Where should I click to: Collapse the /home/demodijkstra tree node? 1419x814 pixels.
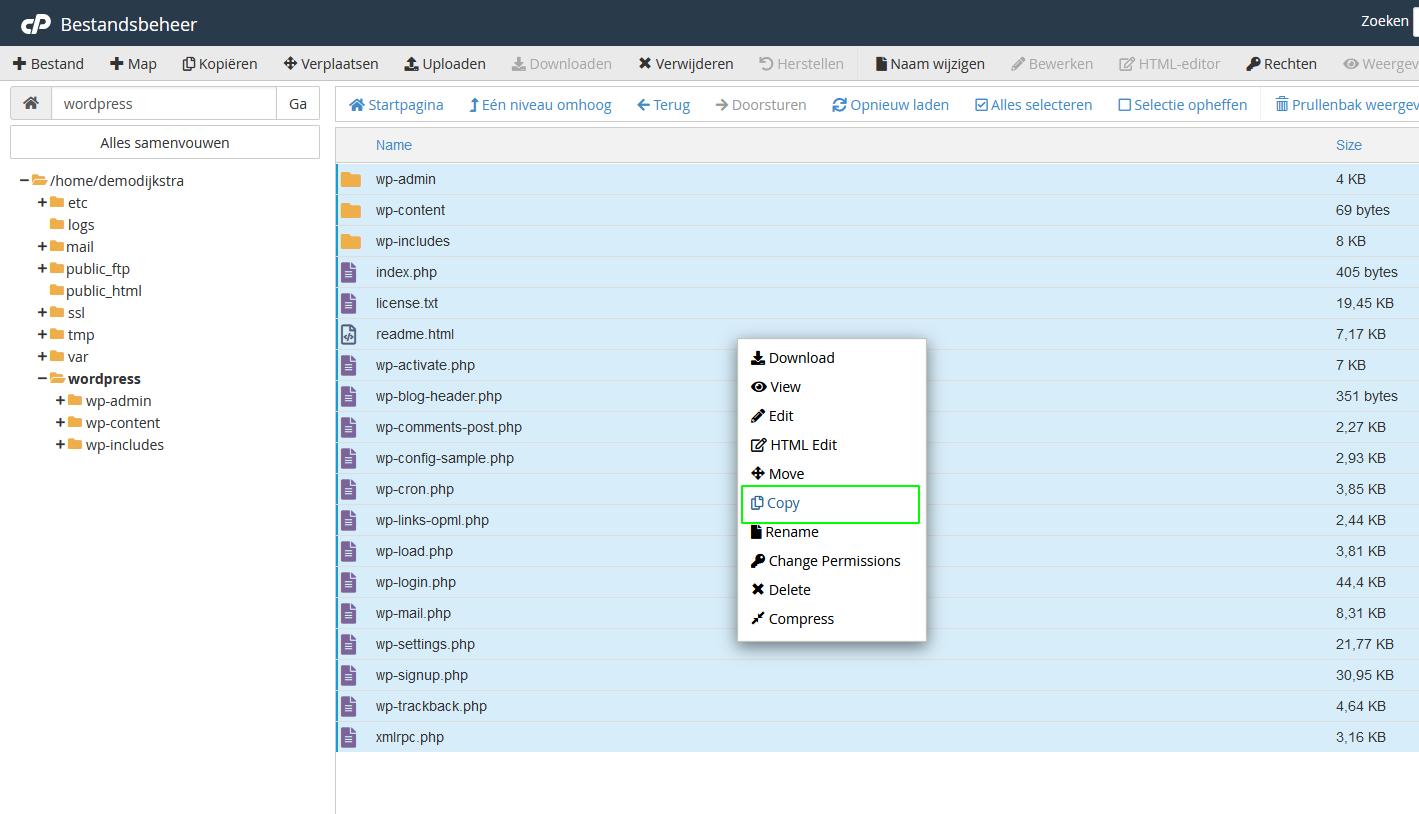[x=24, y=181]
